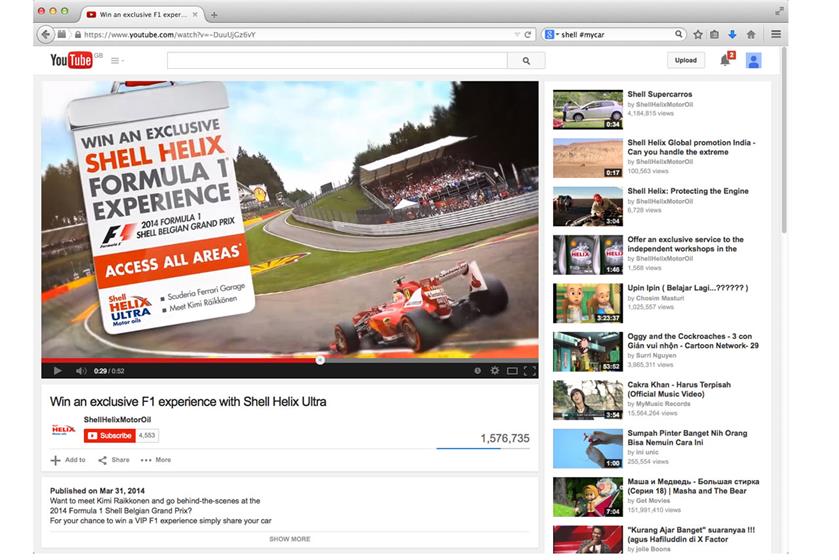Open the notifications bell icon
Screen dimensions: 839x560
point(725,60)
